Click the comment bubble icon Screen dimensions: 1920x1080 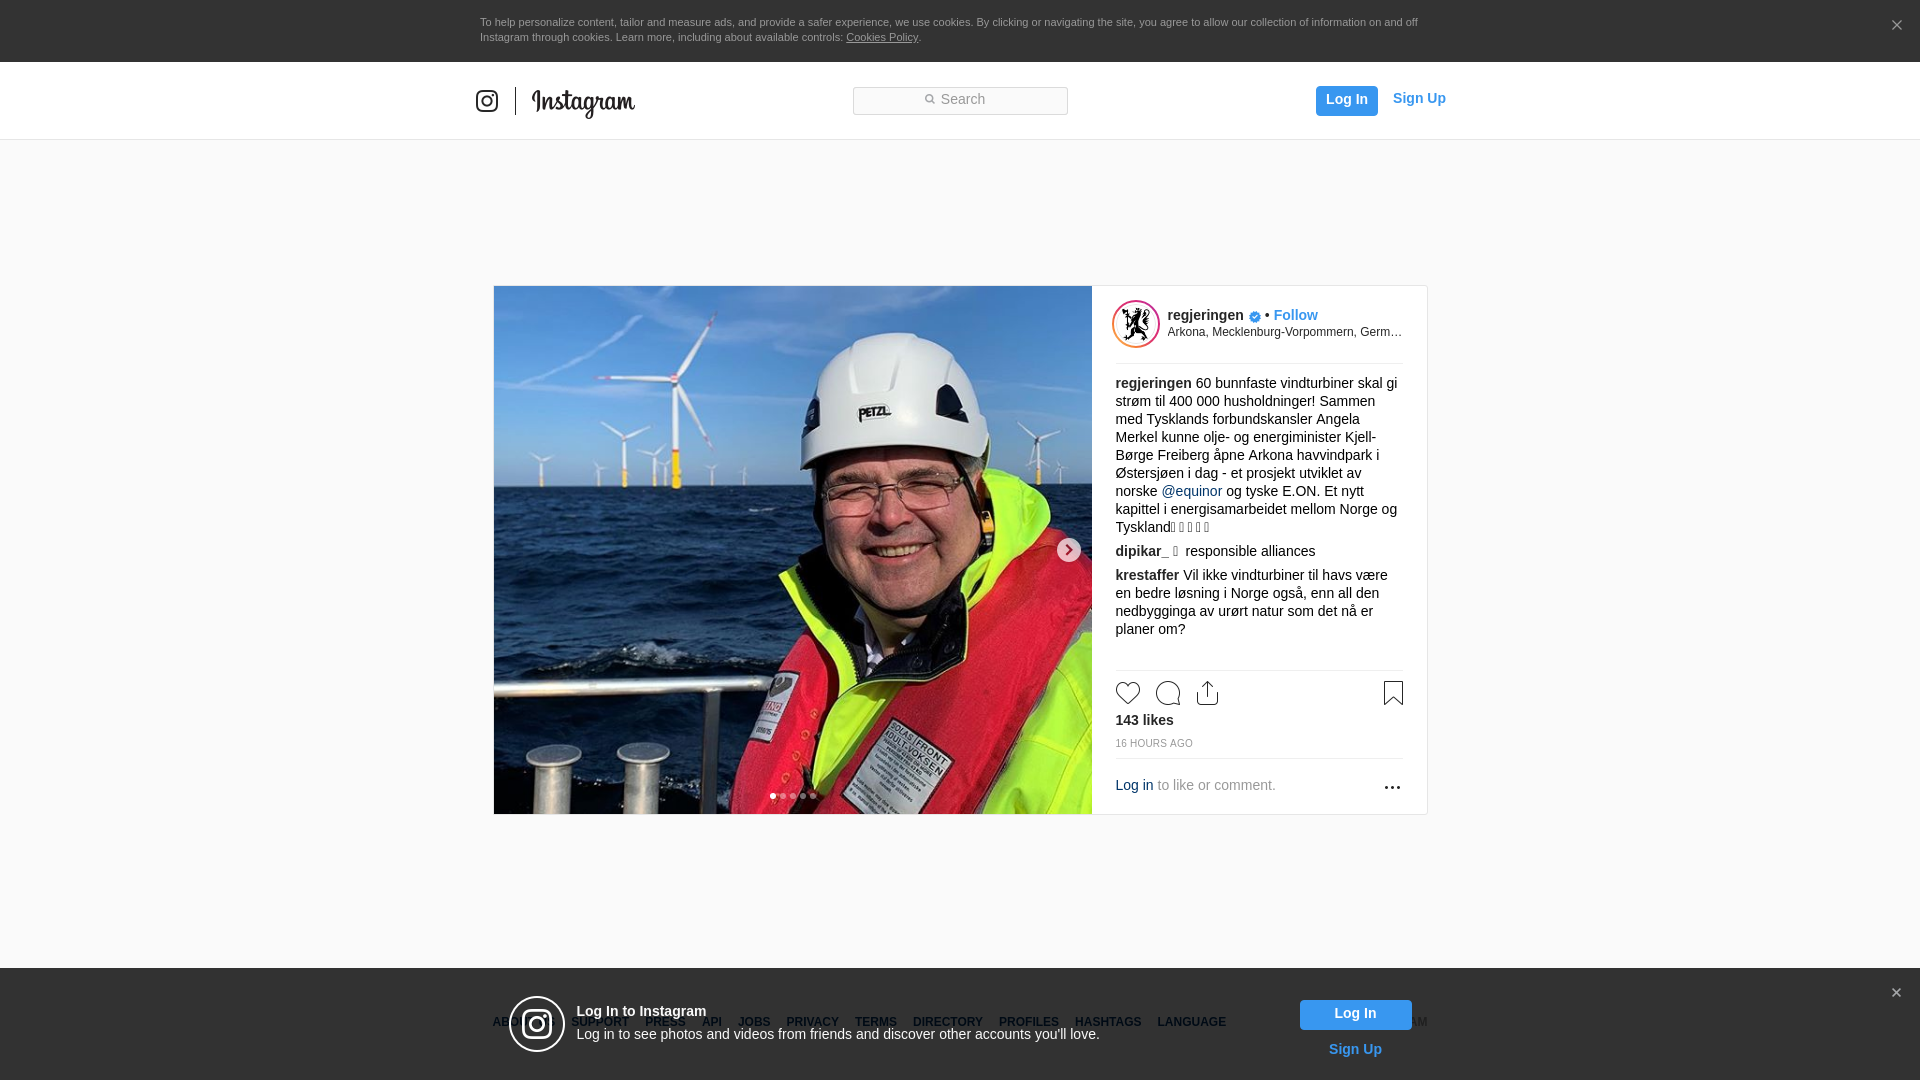click(1168, 693)
